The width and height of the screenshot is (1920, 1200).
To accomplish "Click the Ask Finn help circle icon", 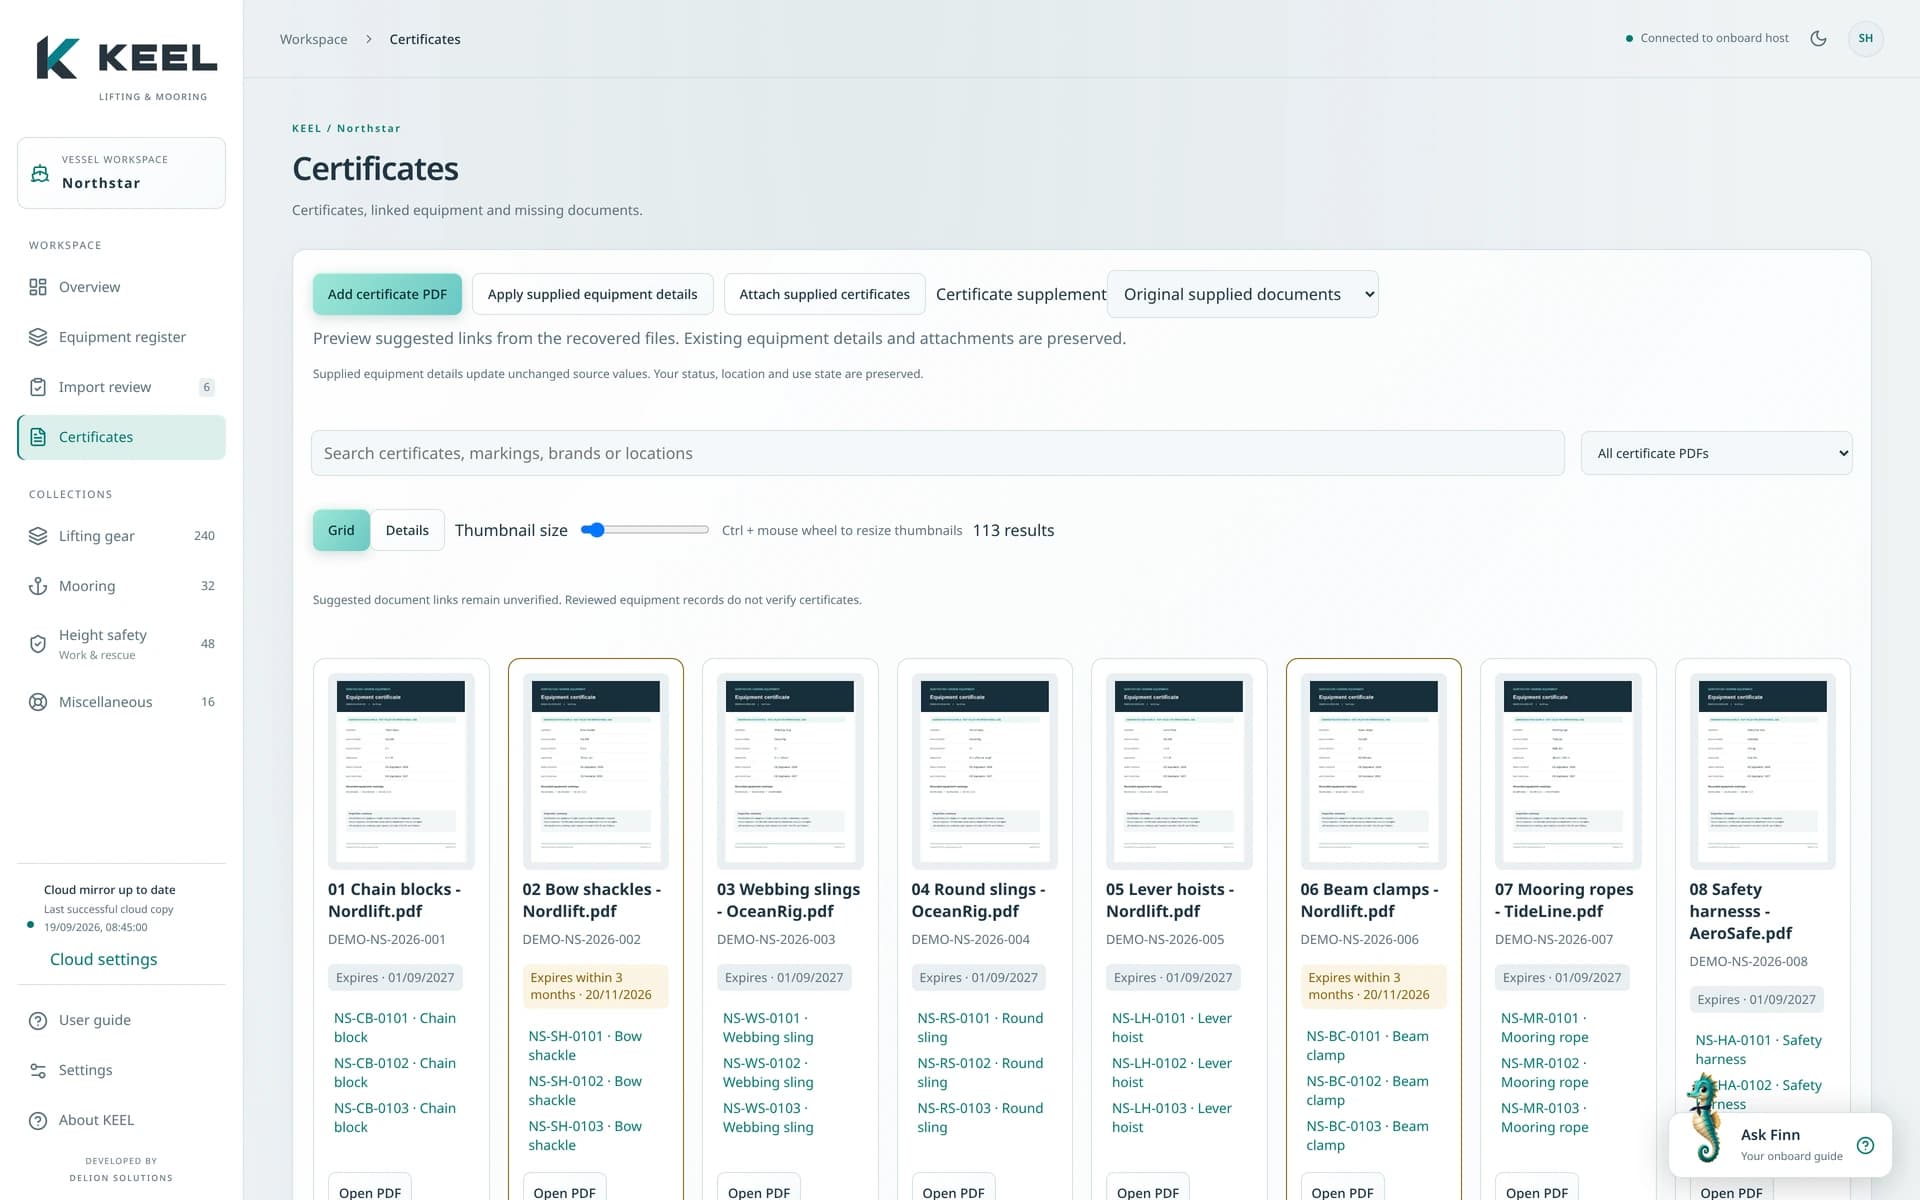I will pos(1865,1145).
